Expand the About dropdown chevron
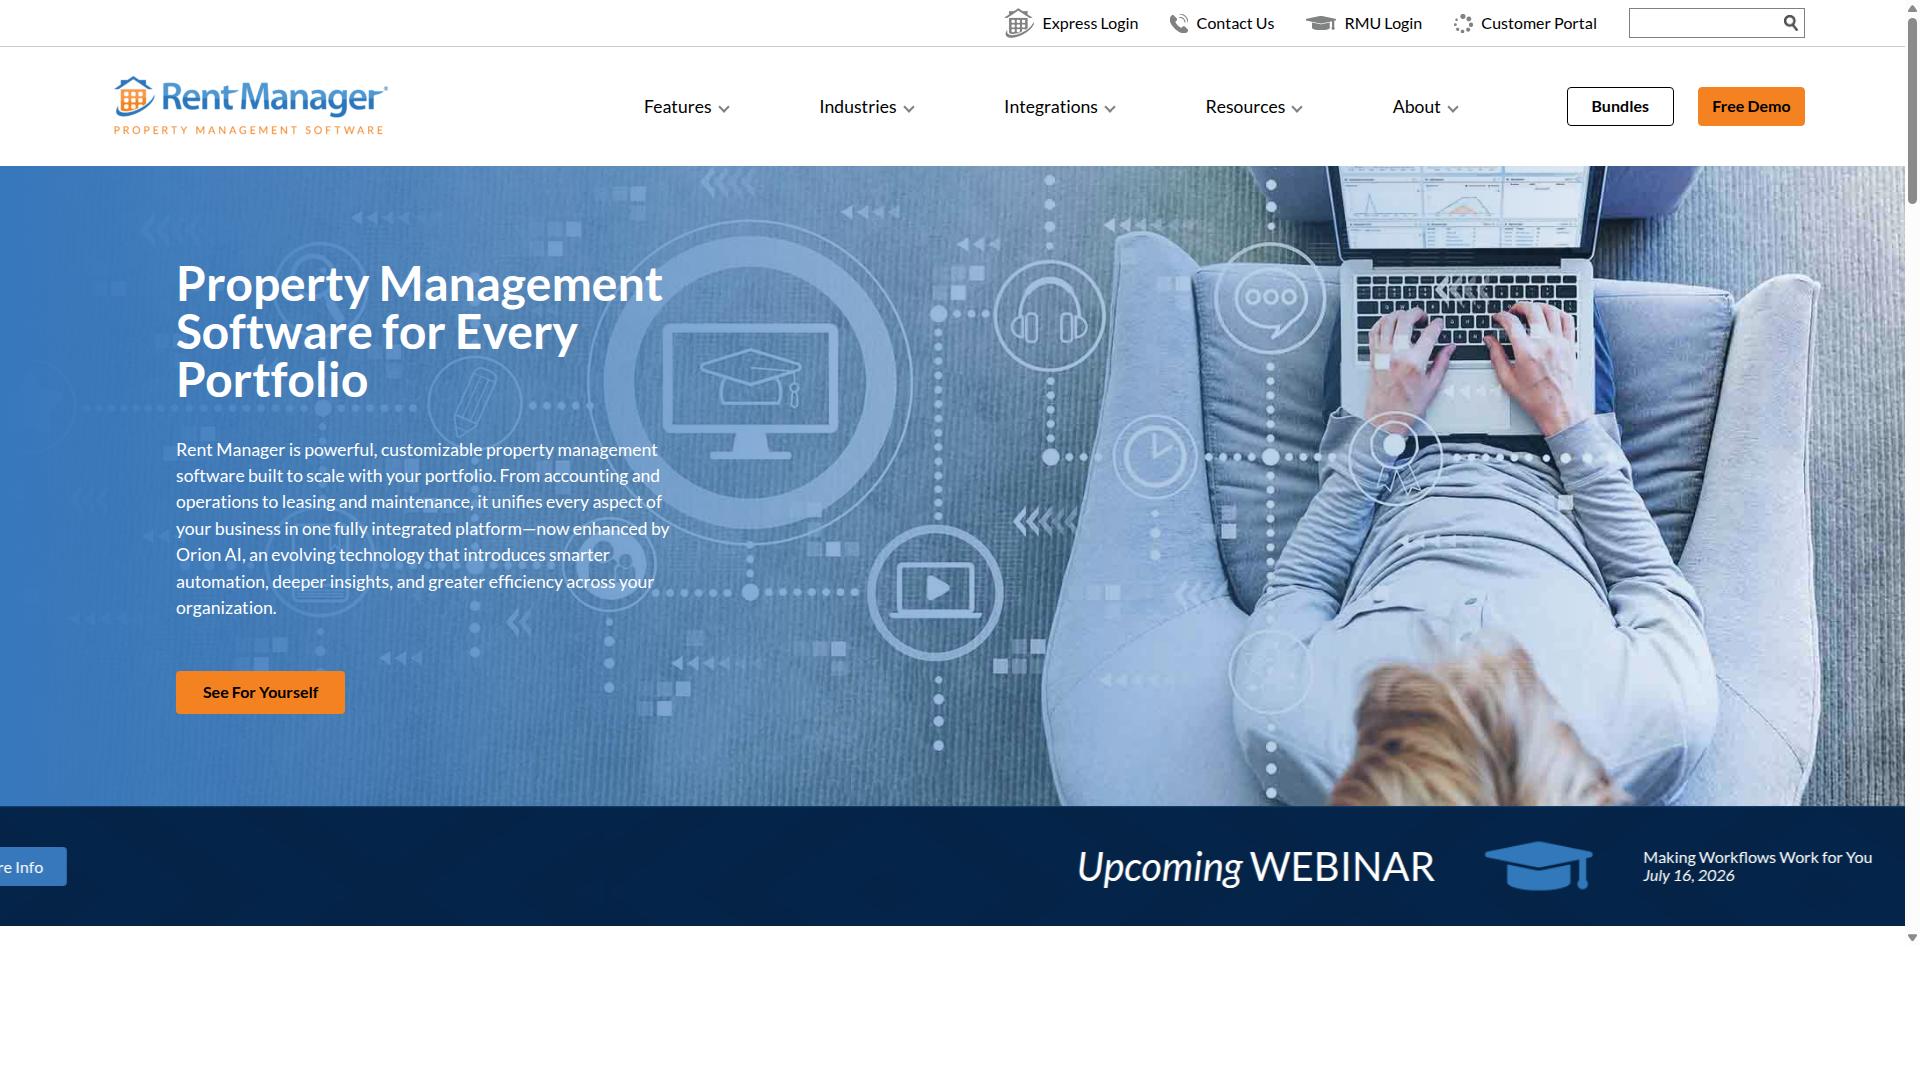The width and height of the screenshot is (1920, 1080). (1453, 109)
